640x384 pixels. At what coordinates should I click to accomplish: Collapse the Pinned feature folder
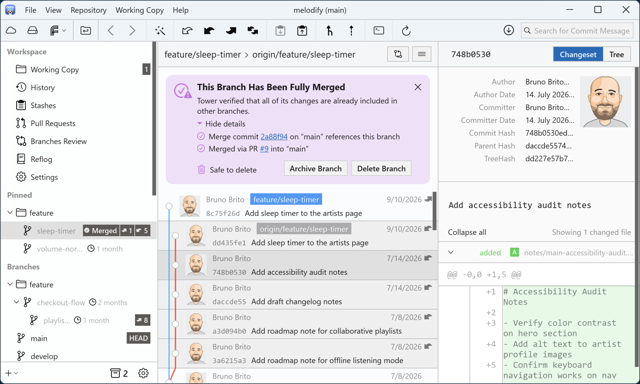point(10,213)
